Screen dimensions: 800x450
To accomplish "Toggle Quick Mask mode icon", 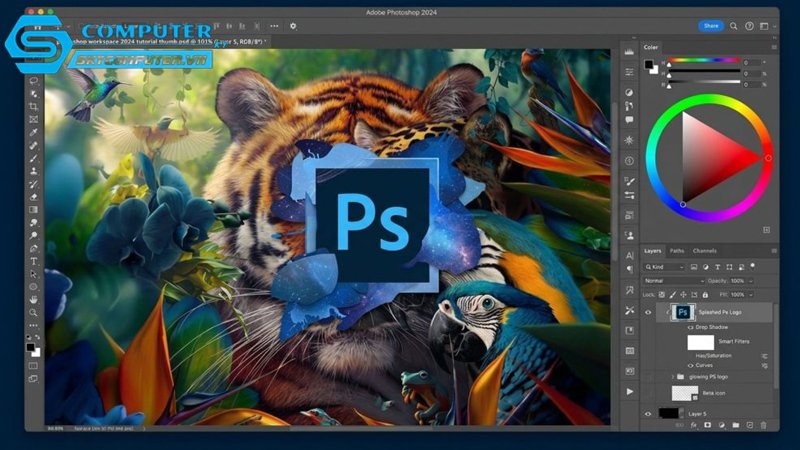I will [33, 366].
